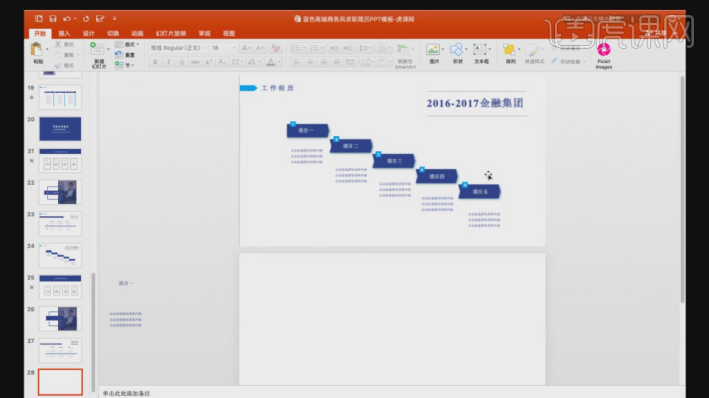Click the 项目一 blue shape on the slide
The image size is (709, 398).
pyautogui.click(x=307, y=130)
